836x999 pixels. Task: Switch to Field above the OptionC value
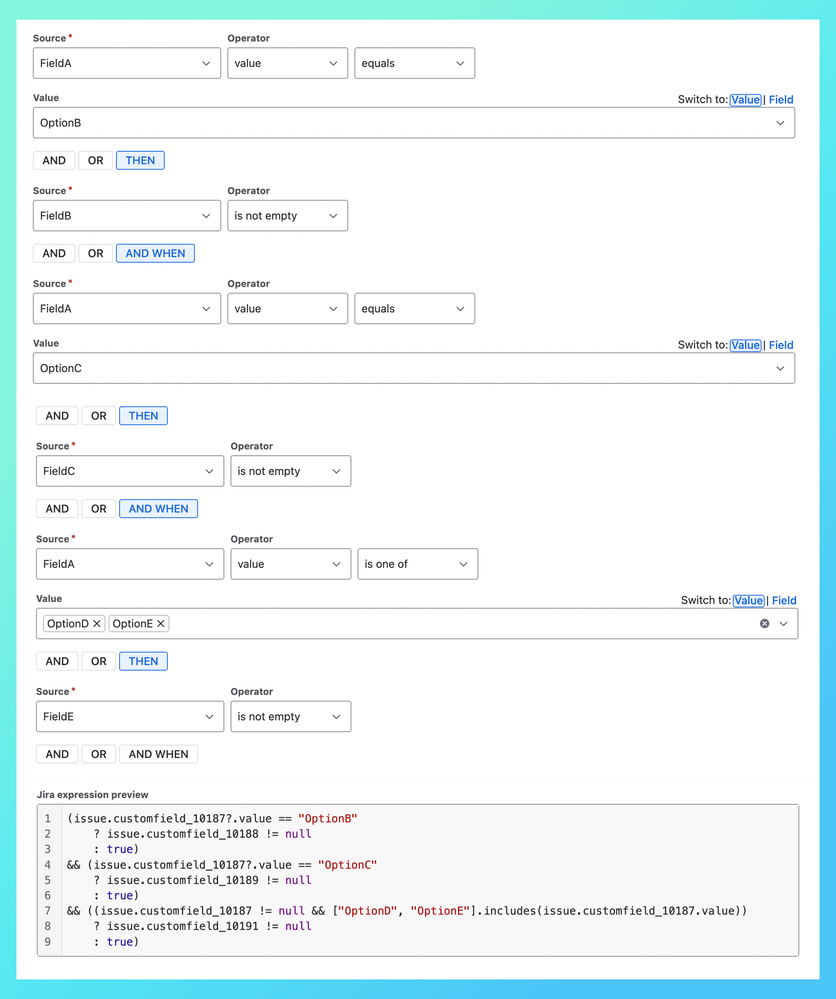[x=781, y=345]
